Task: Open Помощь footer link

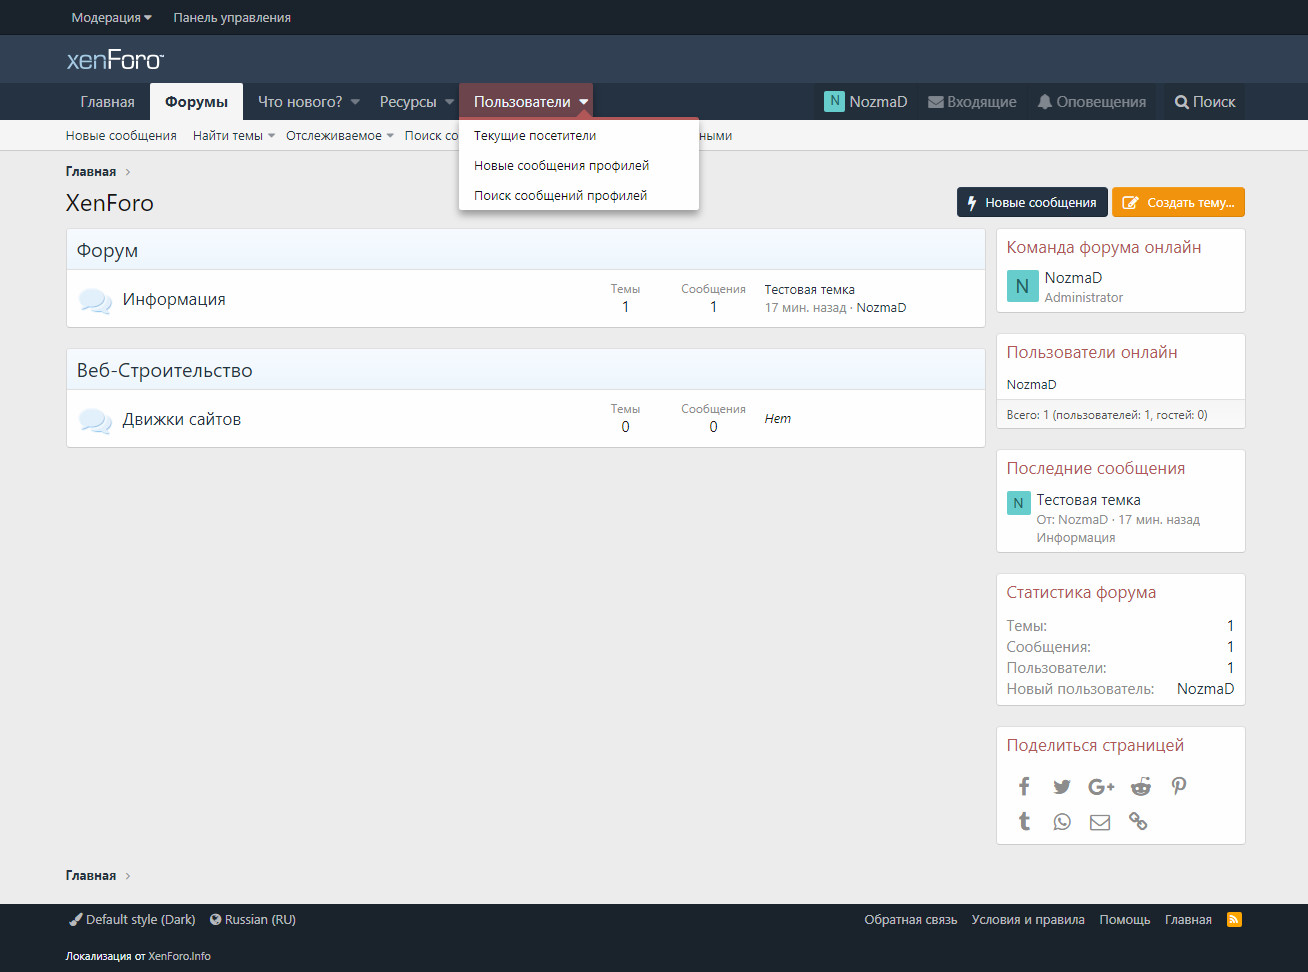Action: click(1125, 920)
